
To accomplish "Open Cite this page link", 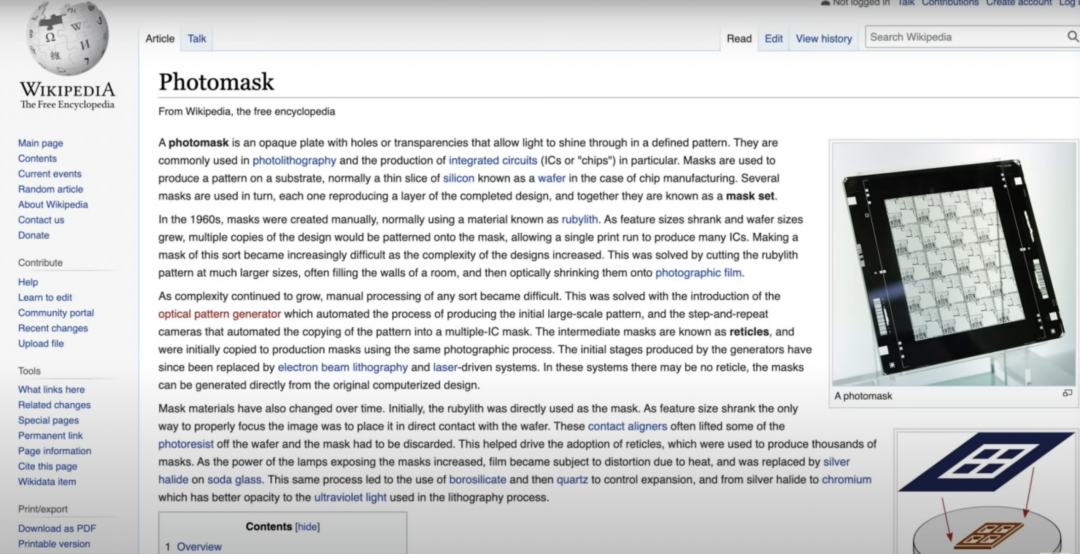I will tap(48, 466).
